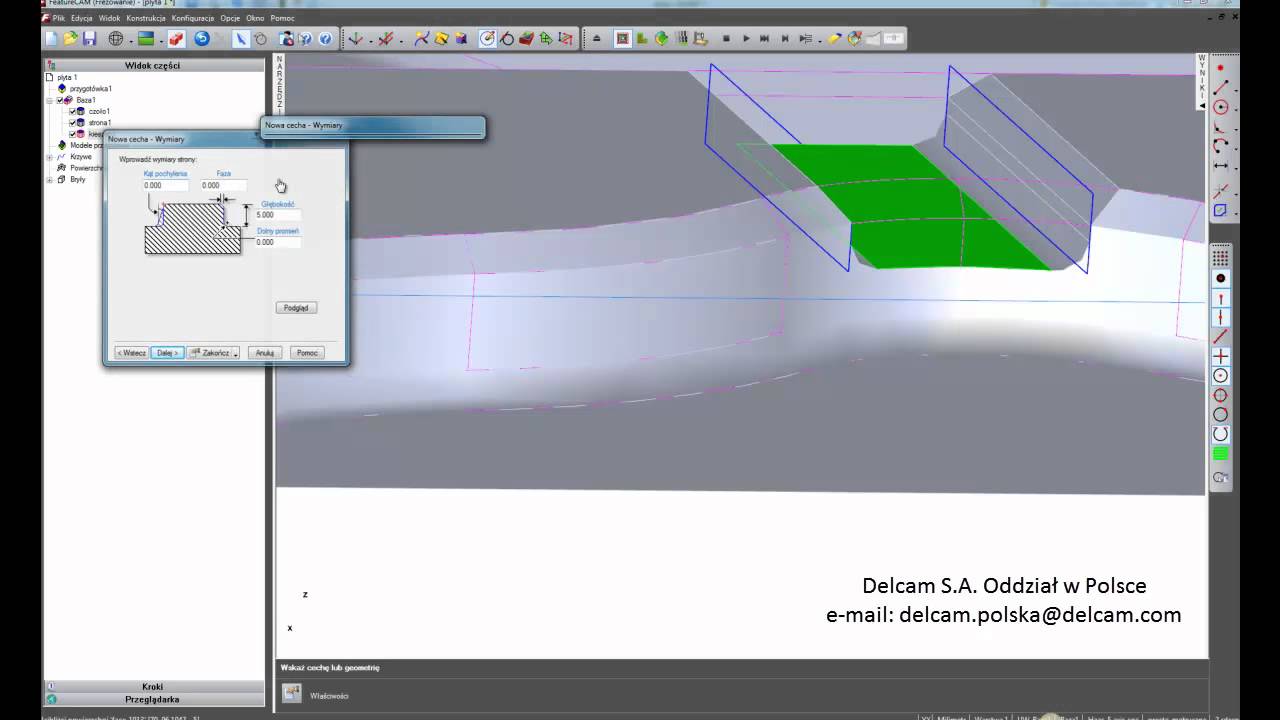Toggle the strona1 feature checkbox
The image size is (1280, 720).
pyautogui.click(x=72, y=123)
